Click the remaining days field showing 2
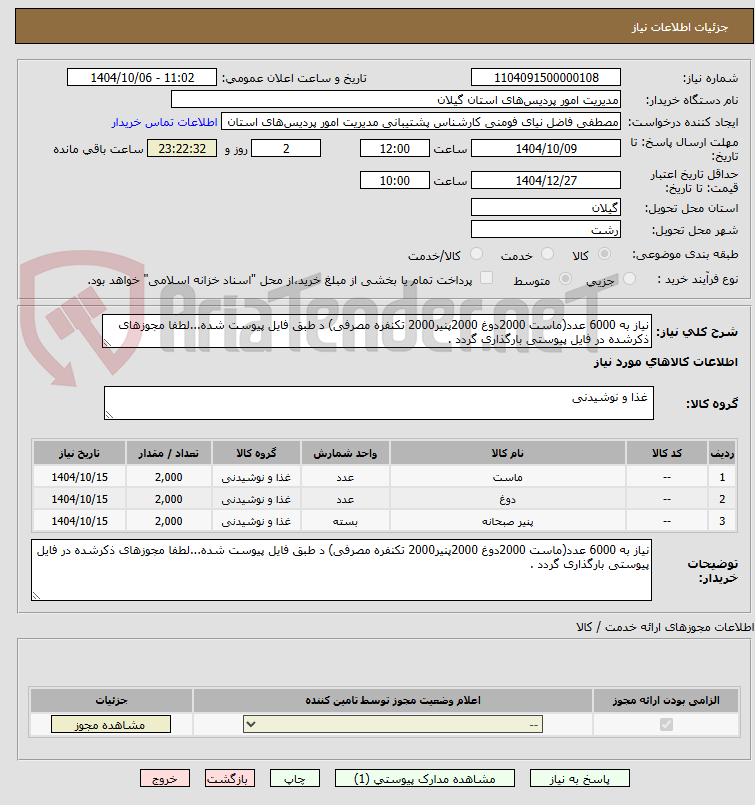The width and height of the screenshot is (755, 805). tap(286, 149)
